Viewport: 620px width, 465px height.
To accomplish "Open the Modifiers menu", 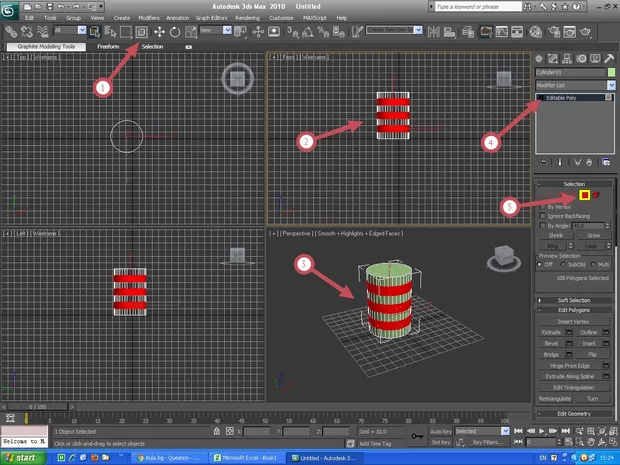I will coord(149,18).
